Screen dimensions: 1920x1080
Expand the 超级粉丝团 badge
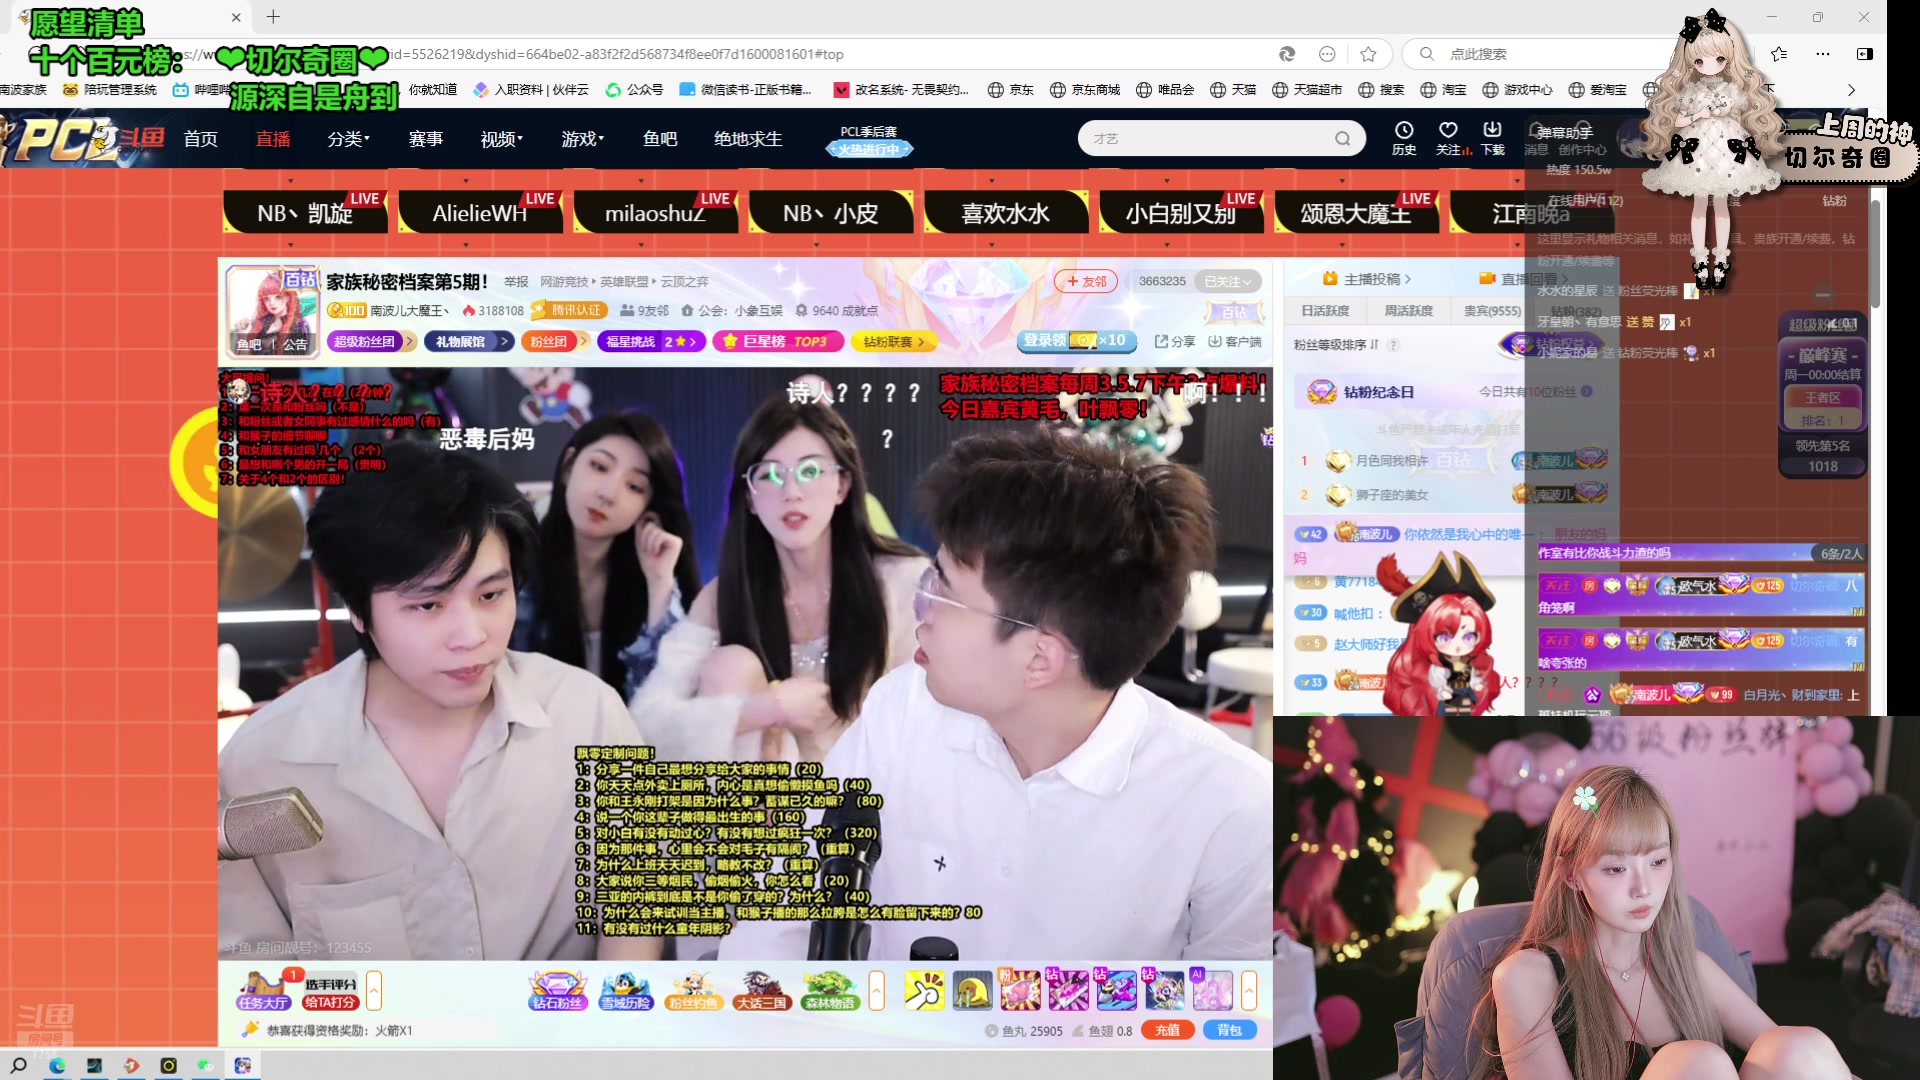(371, 341)
